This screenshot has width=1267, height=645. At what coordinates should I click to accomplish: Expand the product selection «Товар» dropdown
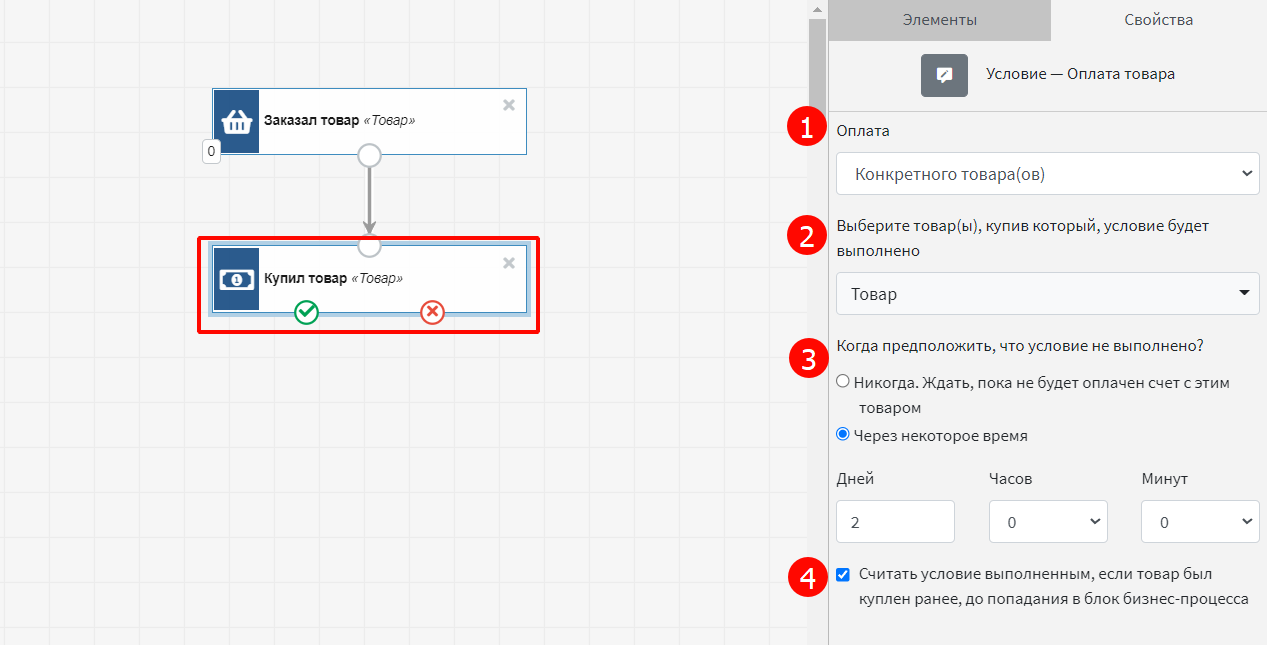click(x=1046, y=294)
